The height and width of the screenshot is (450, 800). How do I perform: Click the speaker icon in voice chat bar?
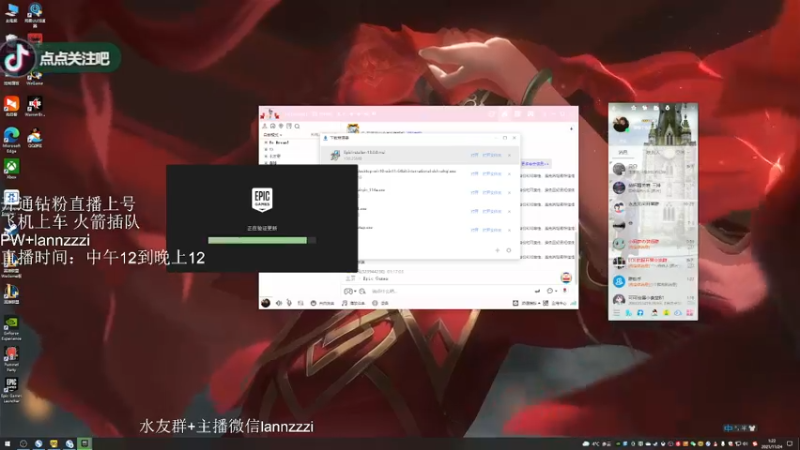(279, 303)
